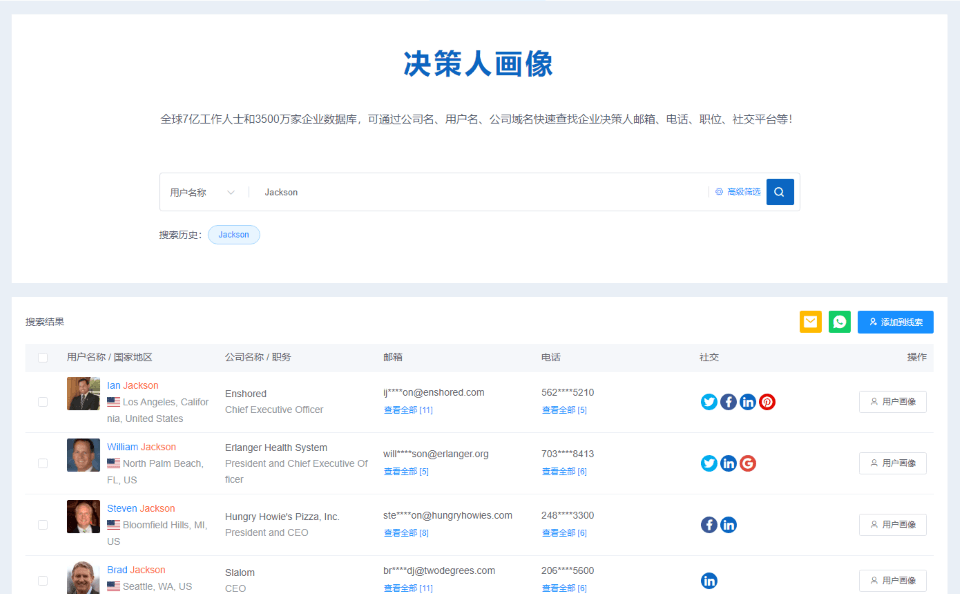
Task: Expand all emails for Ian Jackson
Action: coord(407,410)
